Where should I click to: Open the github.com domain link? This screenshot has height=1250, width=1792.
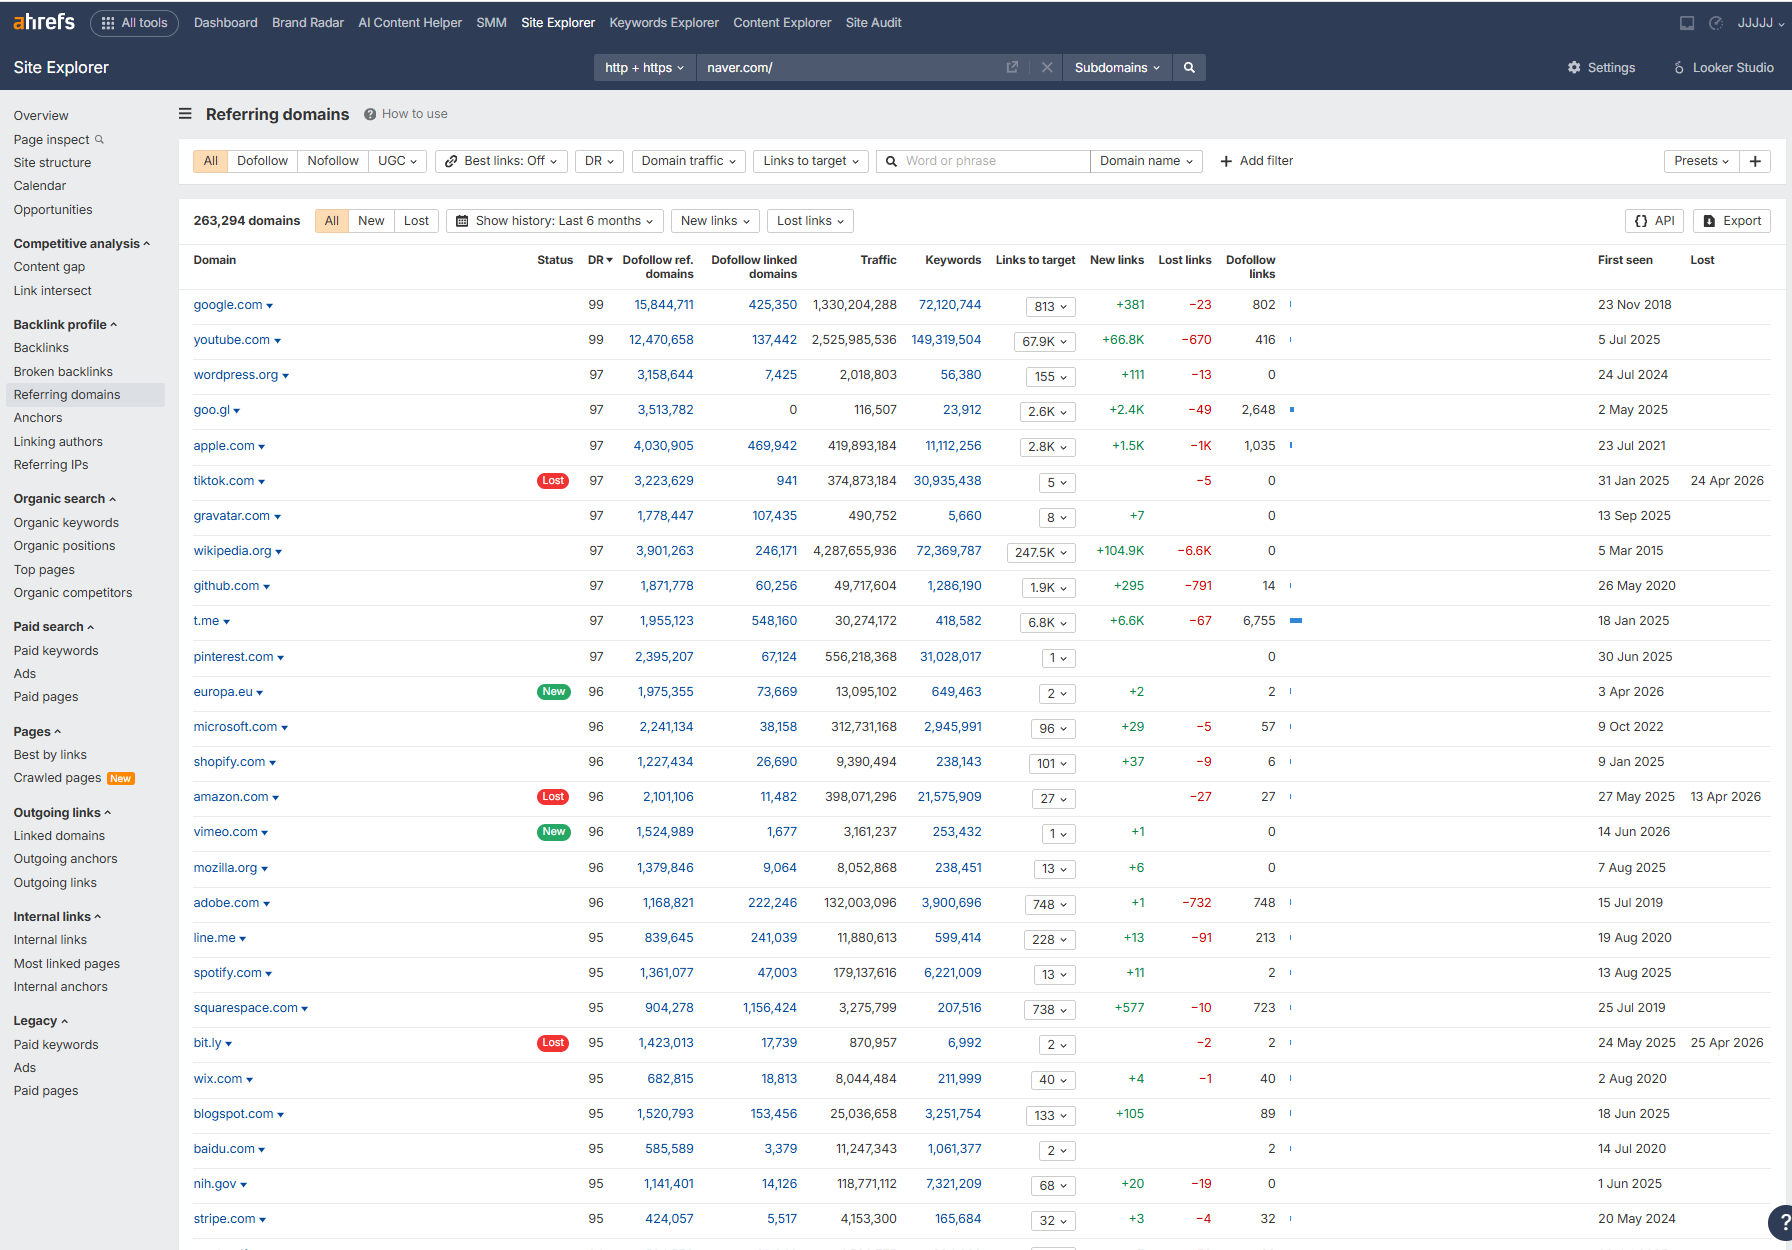click(x=226, y=586)
